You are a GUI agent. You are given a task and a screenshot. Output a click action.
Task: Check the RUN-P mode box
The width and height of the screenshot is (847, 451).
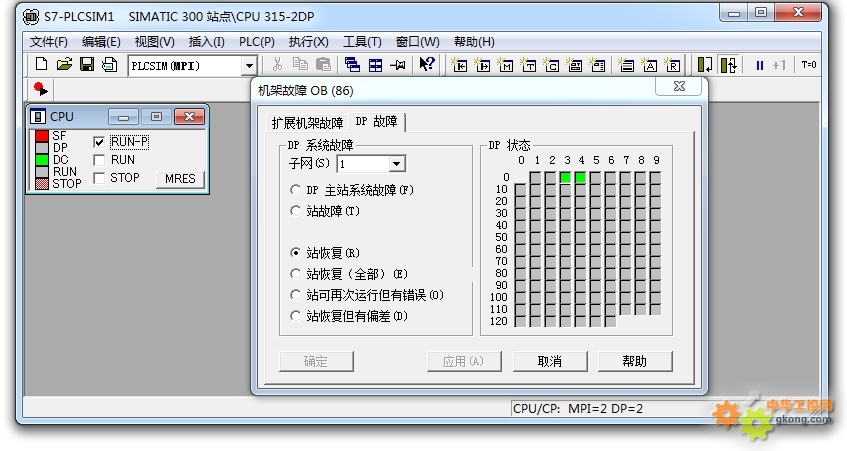[99, 142]
